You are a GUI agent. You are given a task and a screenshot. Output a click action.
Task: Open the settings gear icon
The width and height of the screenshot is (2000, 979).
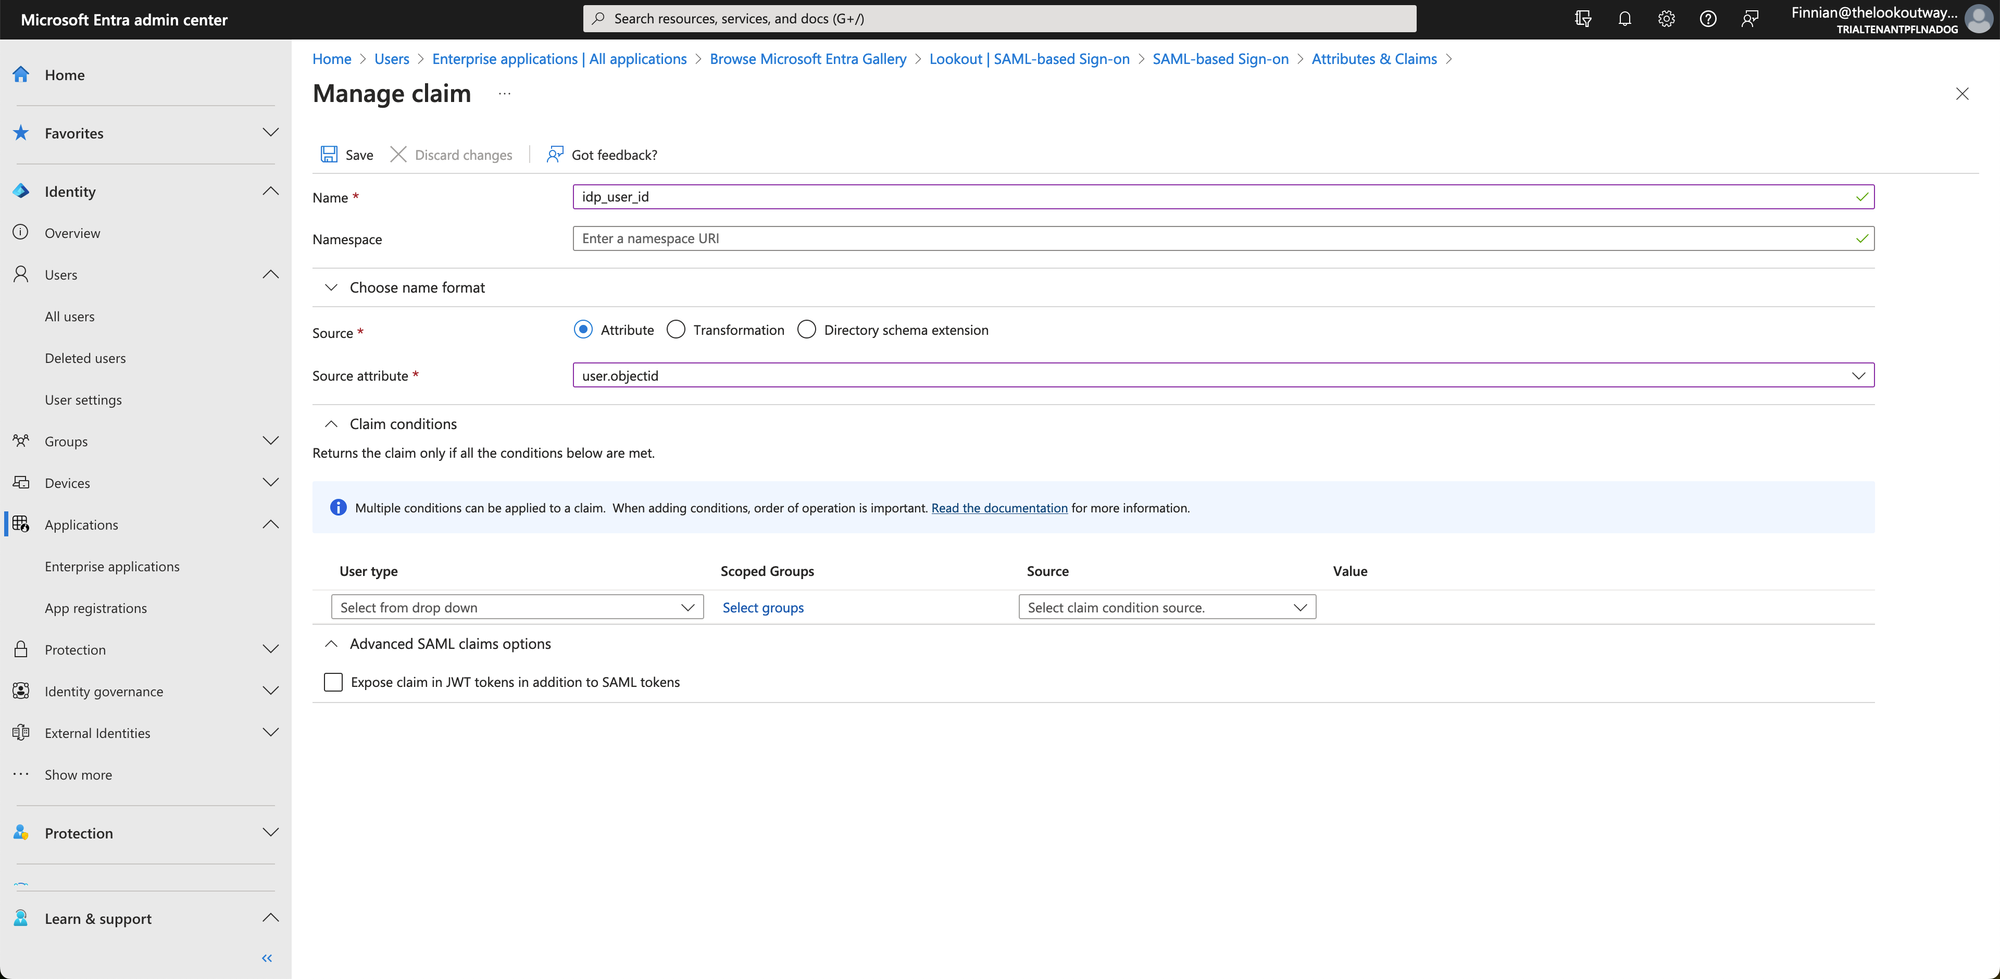pos(1666,19)
